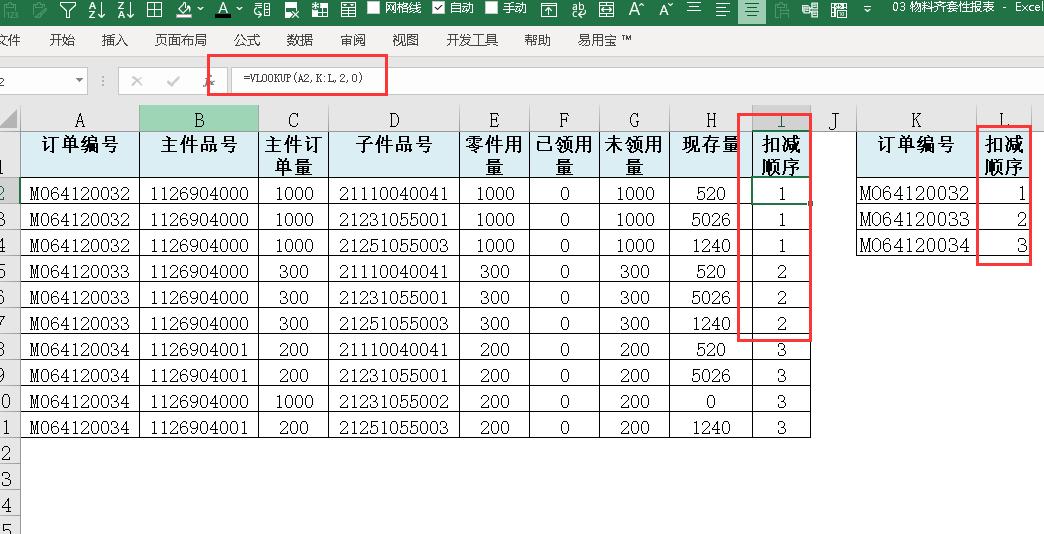The height and width of the screenshot is (534, 1044).
Task: Select column A header
Action: point(80,120)
